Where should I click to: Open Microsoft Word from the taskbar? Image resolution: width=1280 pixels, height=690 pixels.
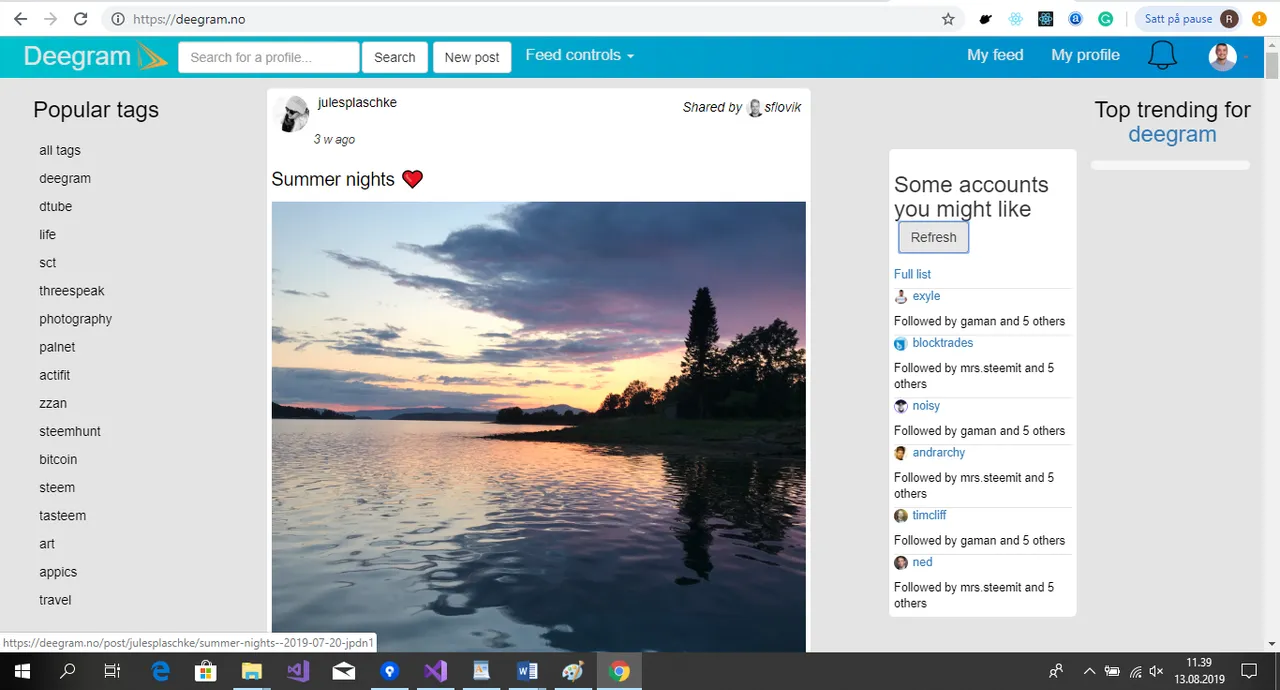[527, 671]
